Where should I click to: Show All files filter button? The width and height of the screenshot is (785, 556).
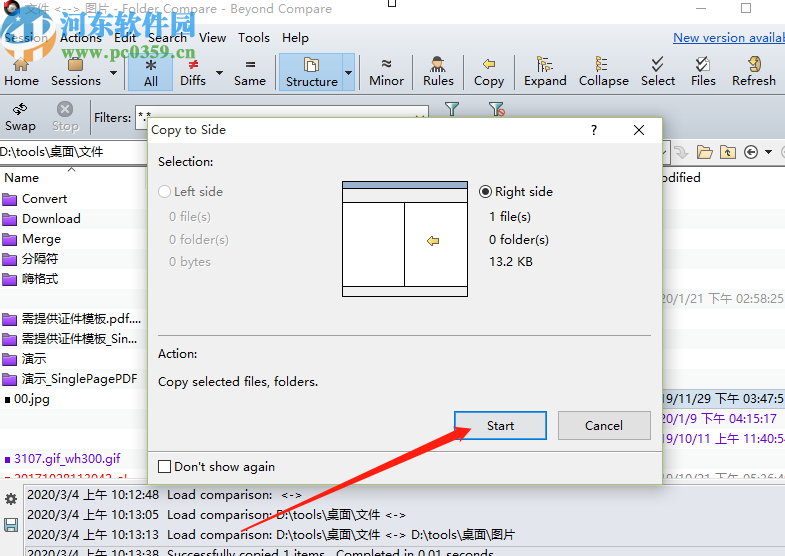(x=151, y=72)
